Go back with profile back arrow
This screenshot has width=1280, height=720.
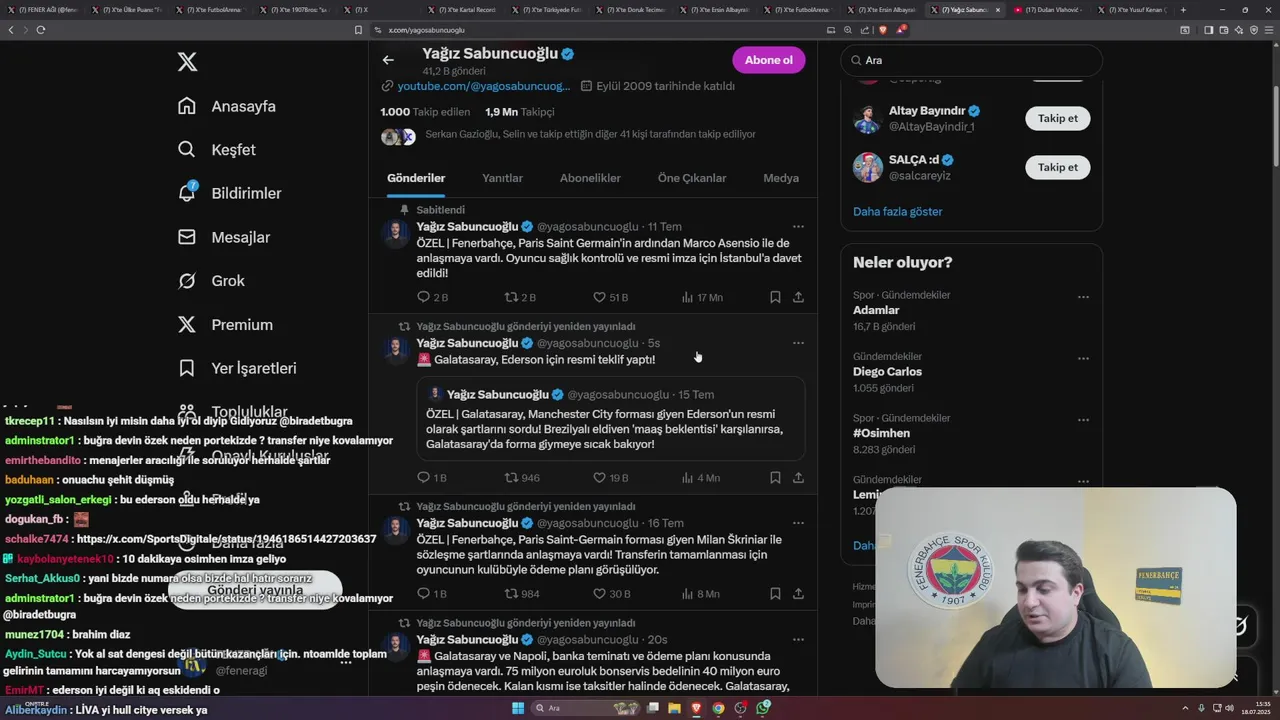click(388, 60)
